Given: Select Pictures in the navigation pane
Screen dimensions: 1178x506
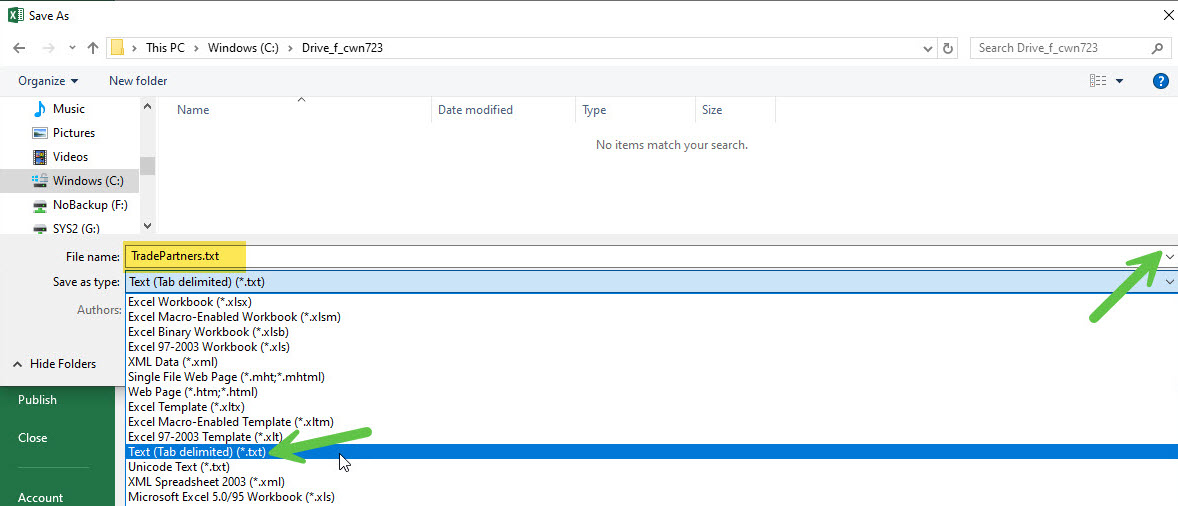Looking at the screenshot, I should click(73, 133).
